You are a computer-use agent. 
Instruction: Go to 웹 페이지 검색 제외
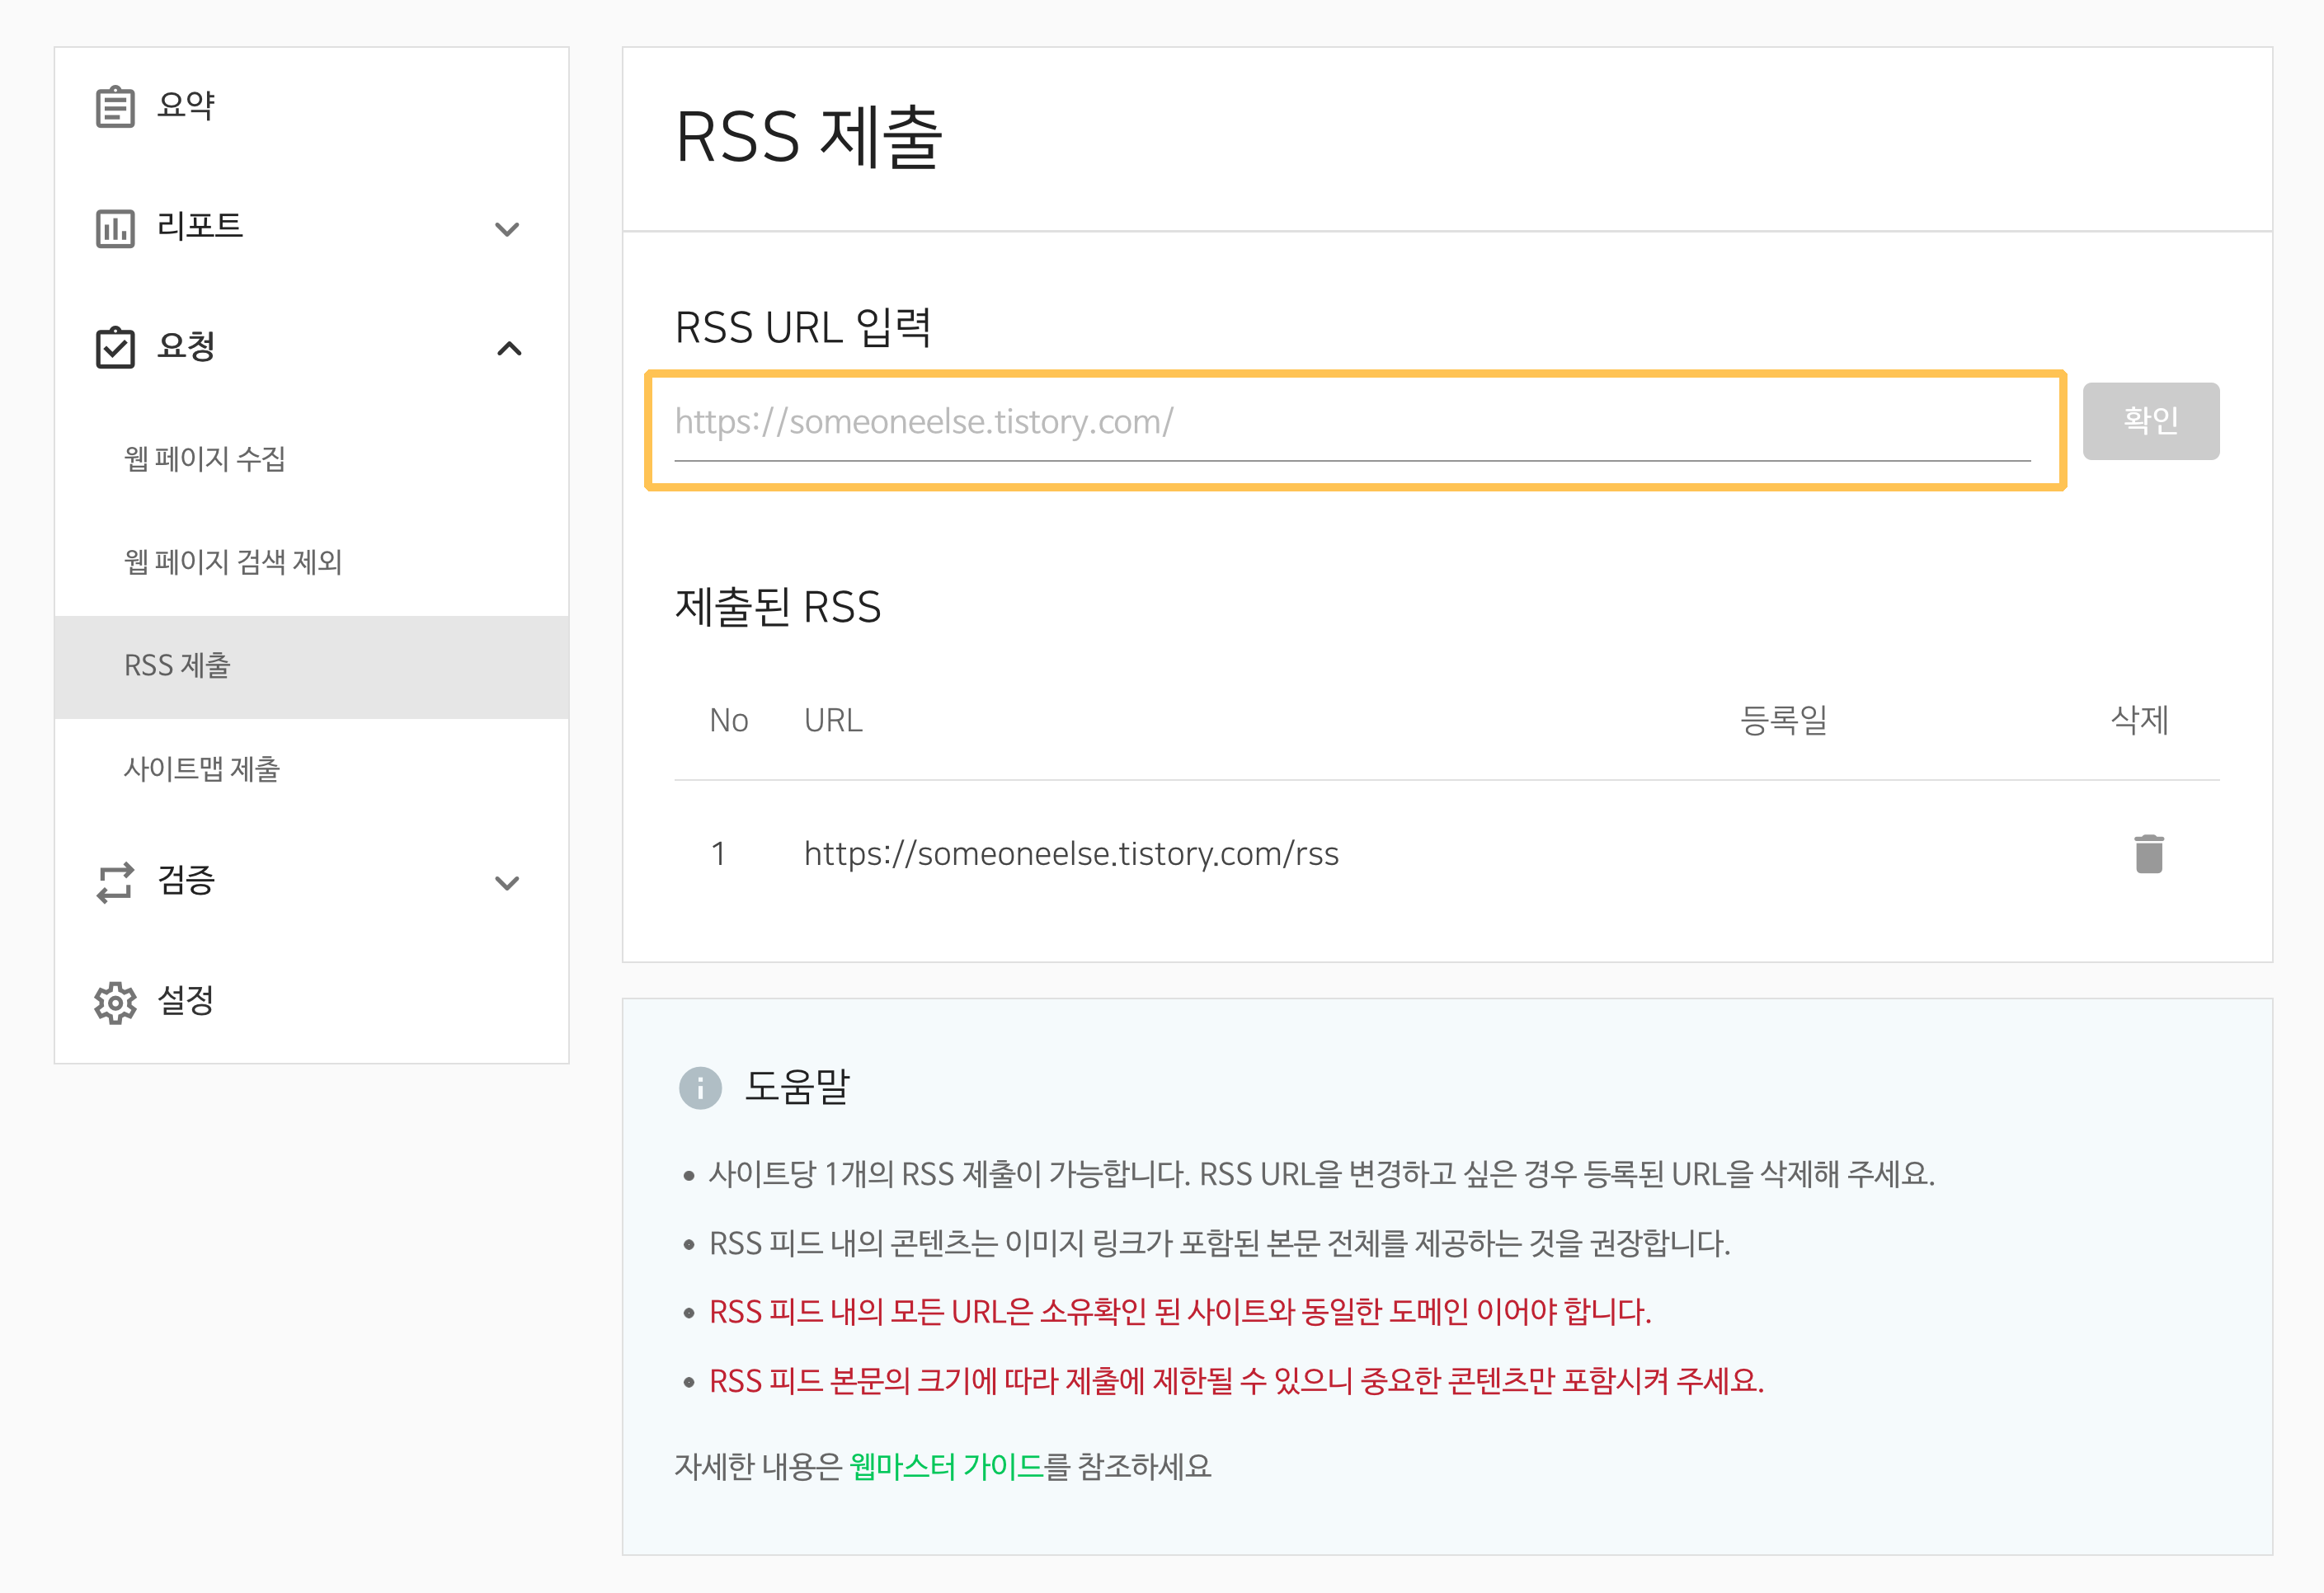tap(233, 562)
